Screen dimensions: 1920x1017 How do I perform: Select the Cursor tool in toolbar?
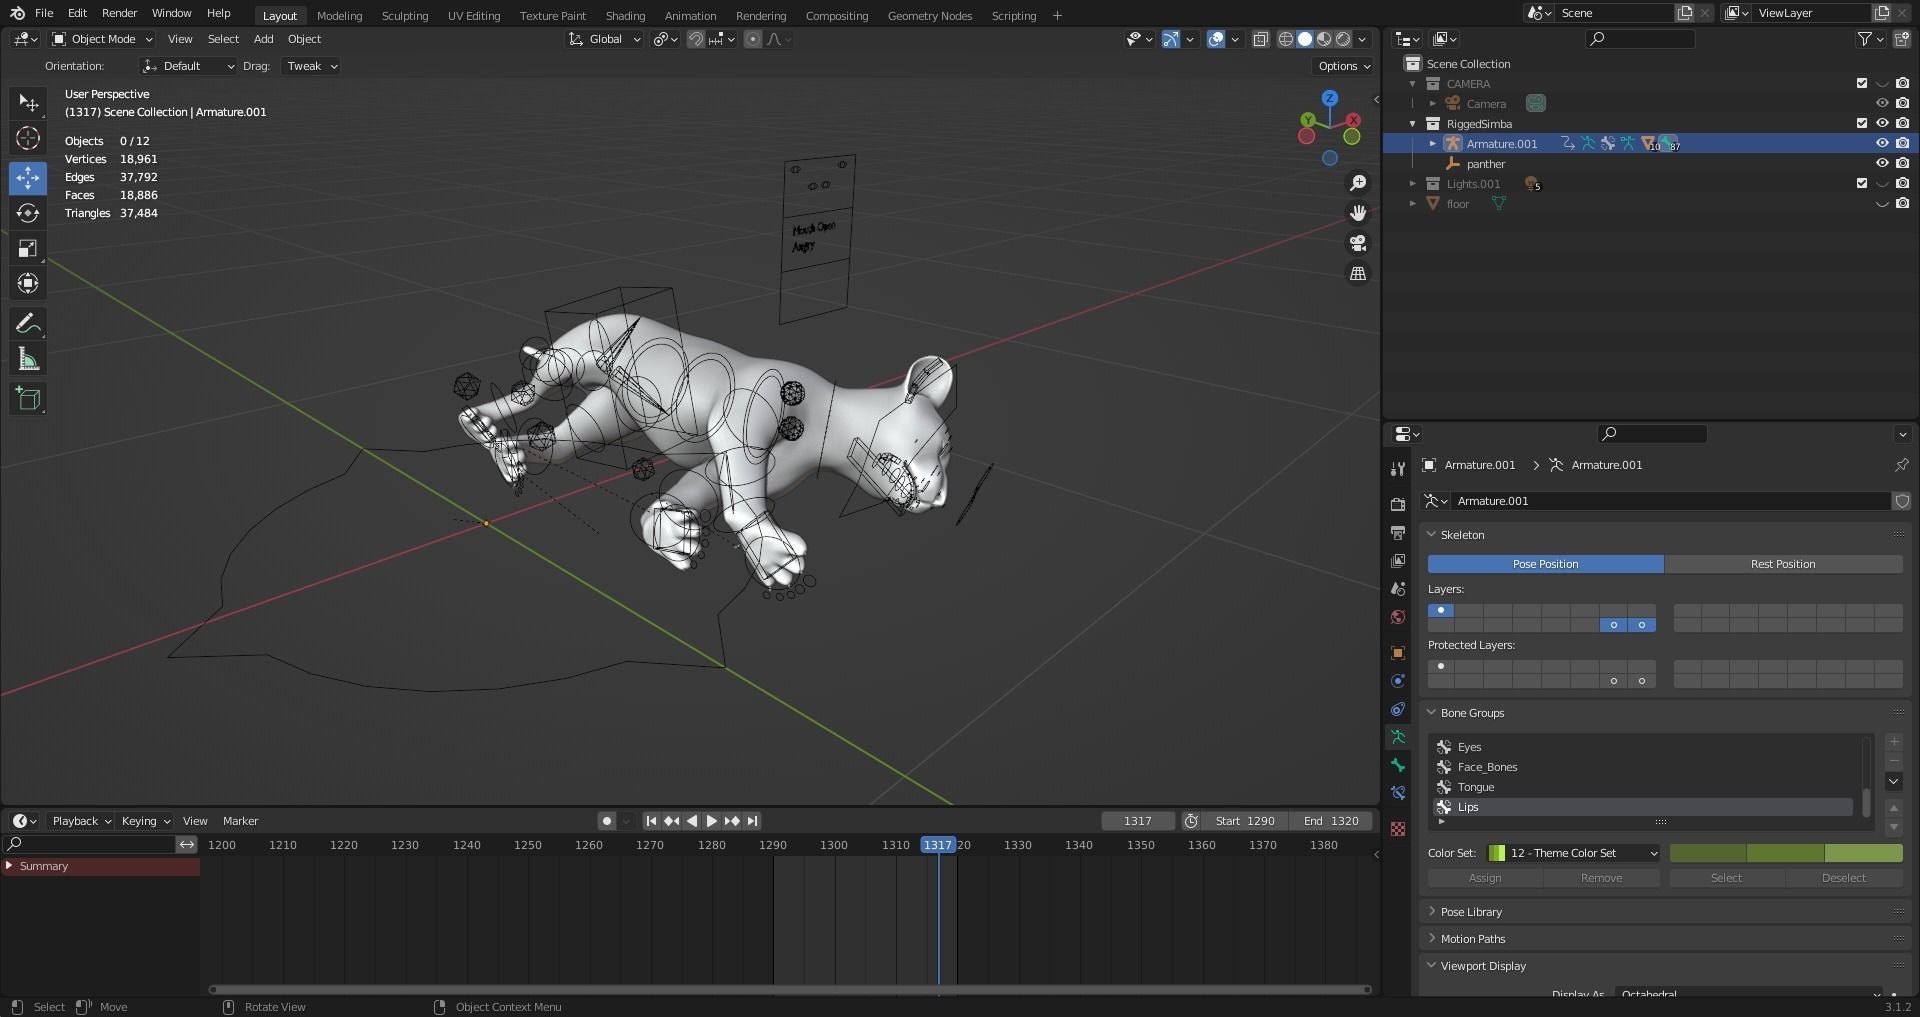(28, 138)
